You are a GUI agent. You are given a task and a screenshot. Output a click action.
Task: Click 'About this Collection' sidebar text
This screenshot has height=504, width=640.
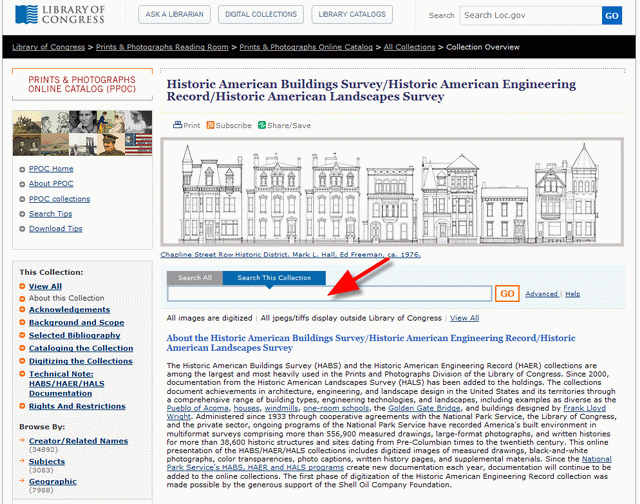(x=67, y=298)
